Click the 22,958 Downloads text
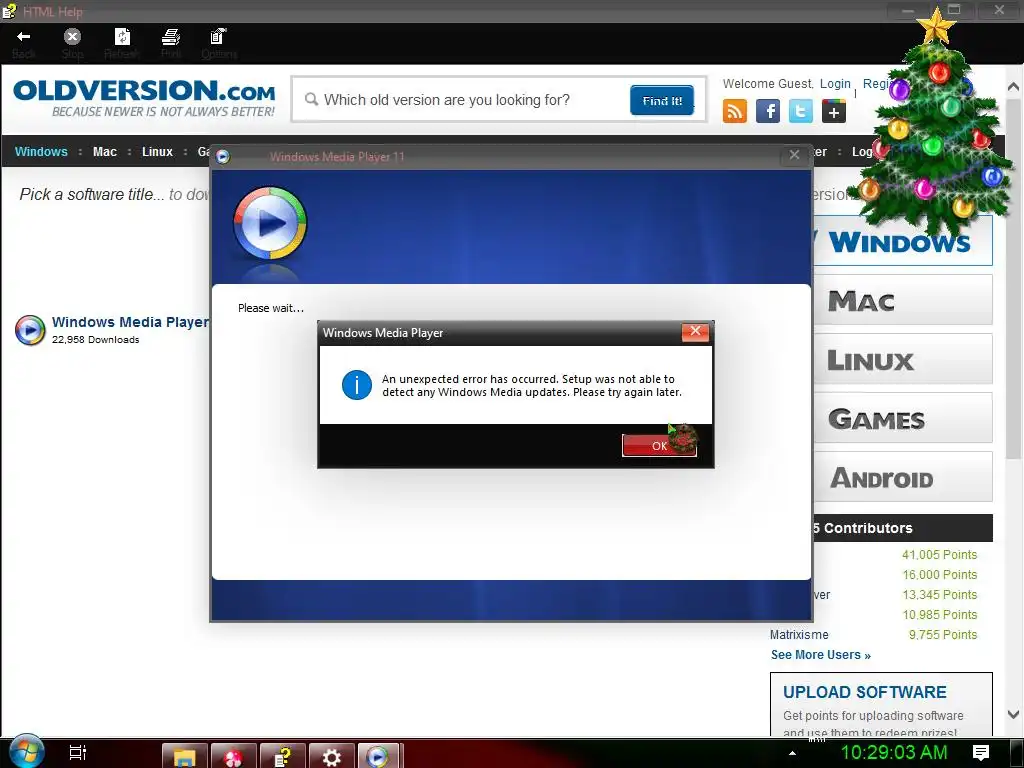1024x768 pixels. pyautogui.click(x=95, y=340)
